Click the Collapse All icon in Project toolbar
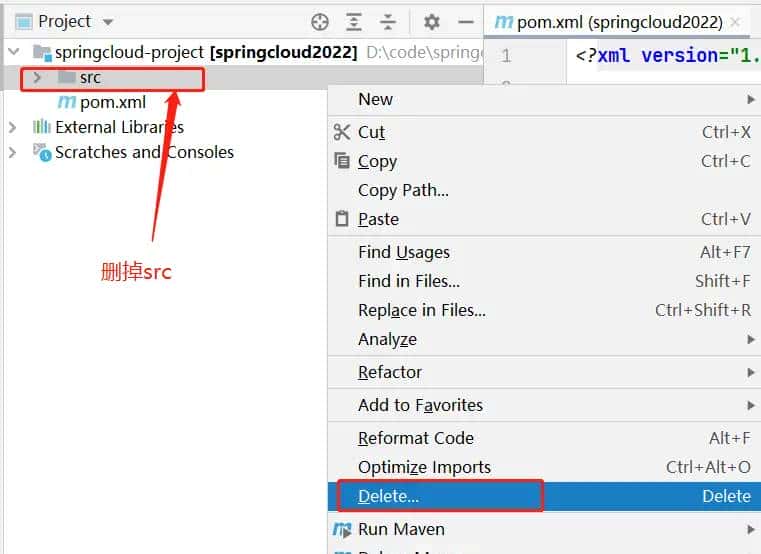761x554 pixels. tap(387, 22)
